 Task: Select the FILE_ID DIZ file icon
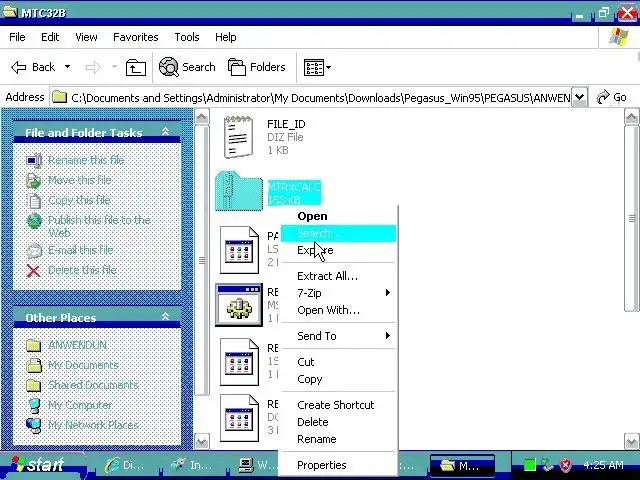pyautogui.click(x=238, y=137)
